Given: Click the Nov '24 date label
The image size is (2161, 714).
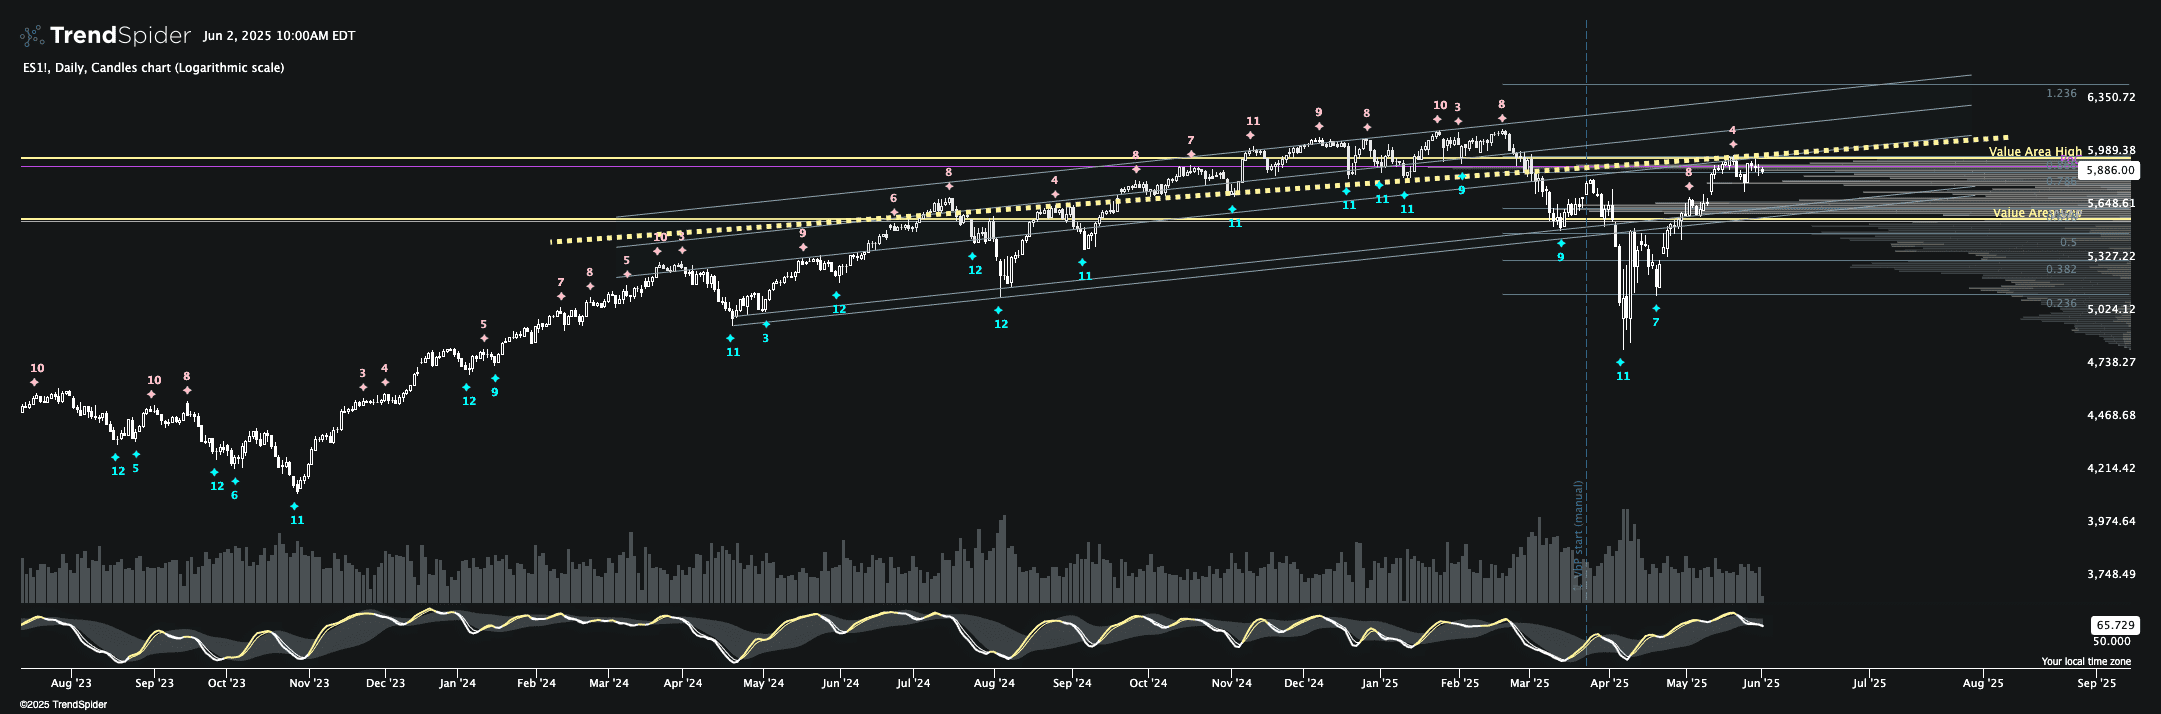Looking at the screenshot, I should click(1231, 683).
